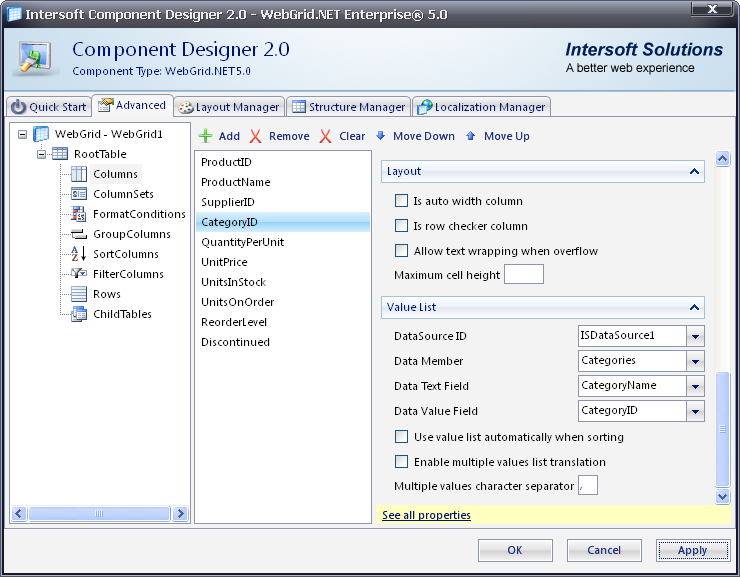
Task: Select UnitsInStock in the column list
Action: [x=283, y=282]
